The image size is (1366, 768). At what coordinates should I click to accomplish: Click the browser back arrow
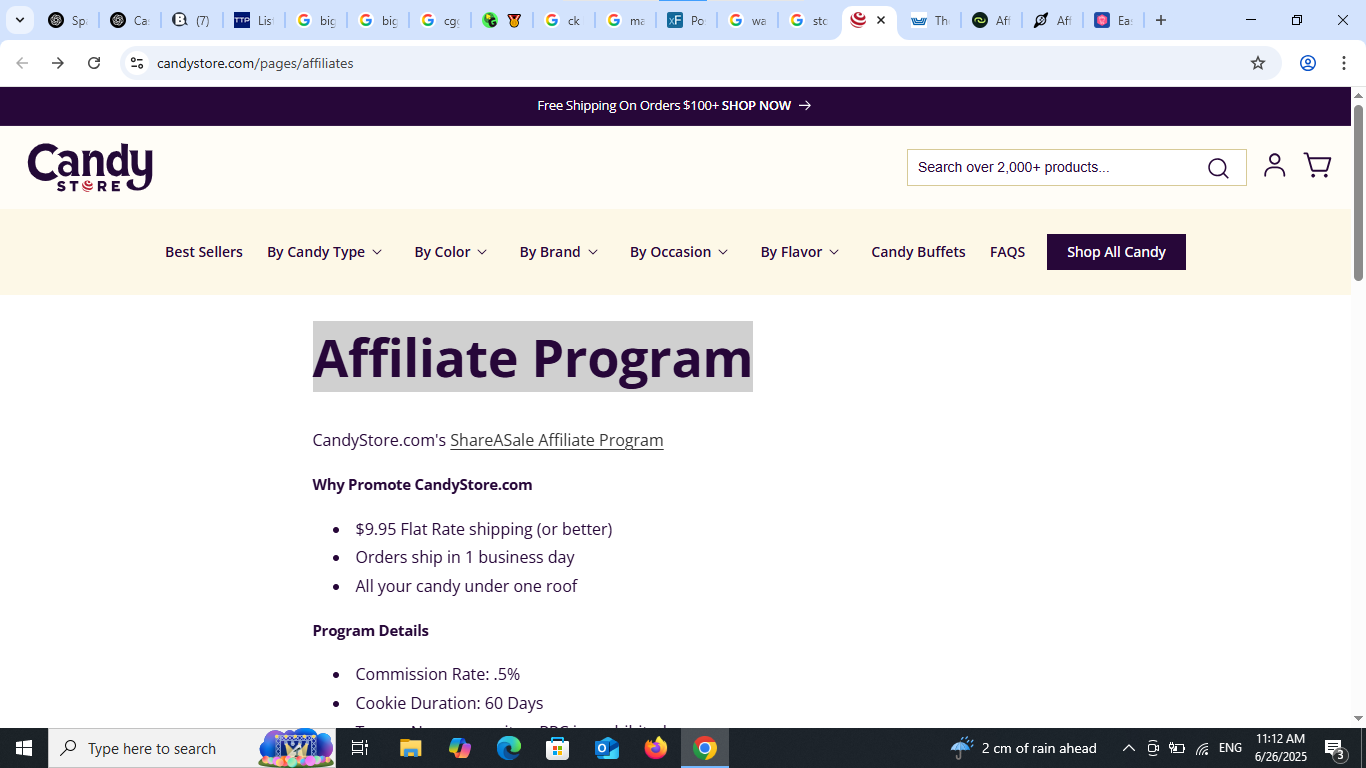coord(22,63)
